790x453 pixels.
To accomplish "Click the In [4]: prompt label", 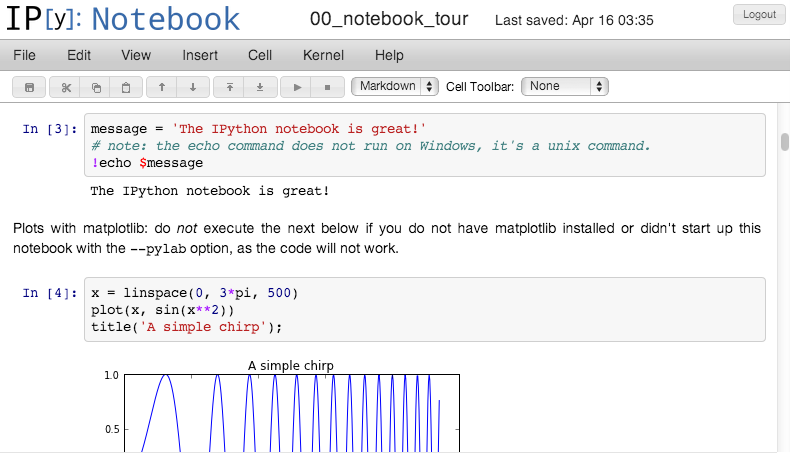I will [x=50, y=293].
